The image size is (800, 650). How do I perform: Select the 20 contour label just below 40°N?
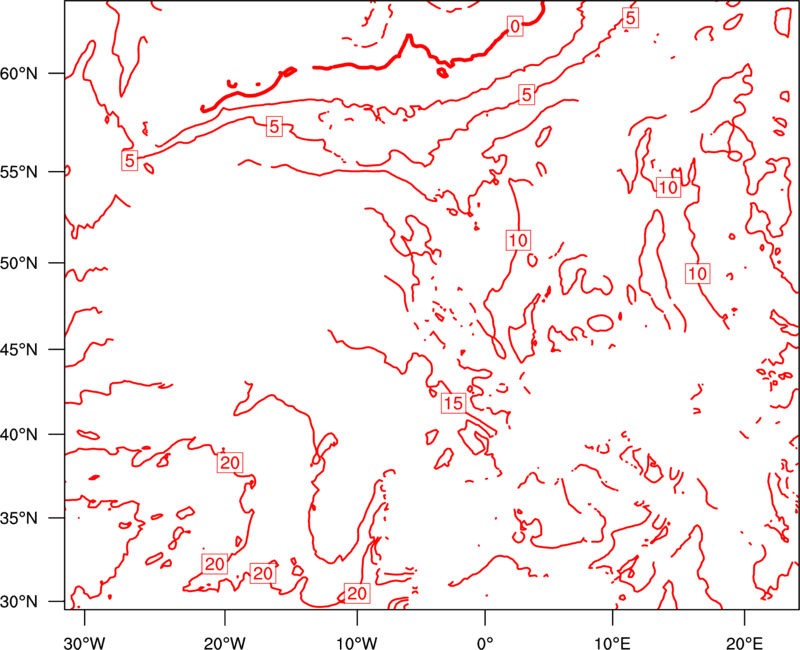click(230, 463)
